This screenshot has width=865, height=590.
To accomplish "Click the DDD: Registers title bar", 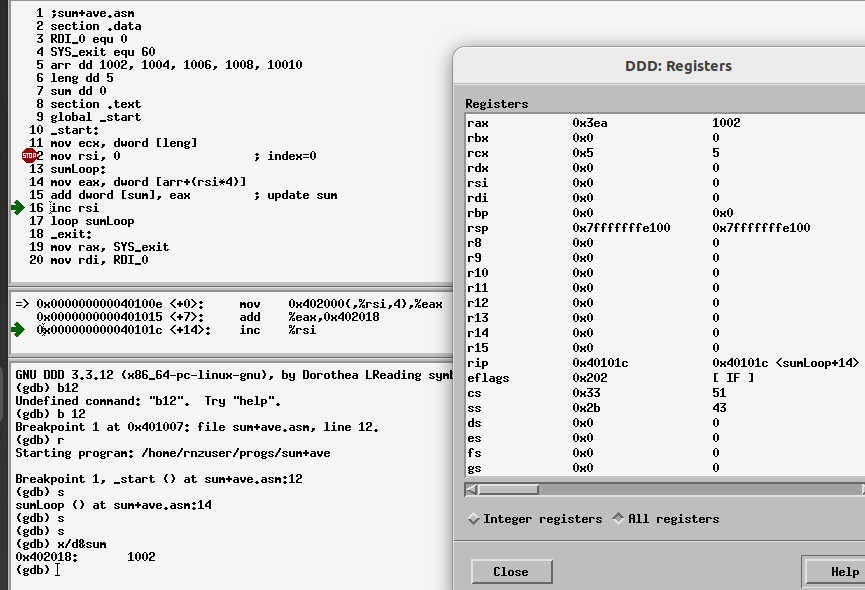I will [659, 66].
